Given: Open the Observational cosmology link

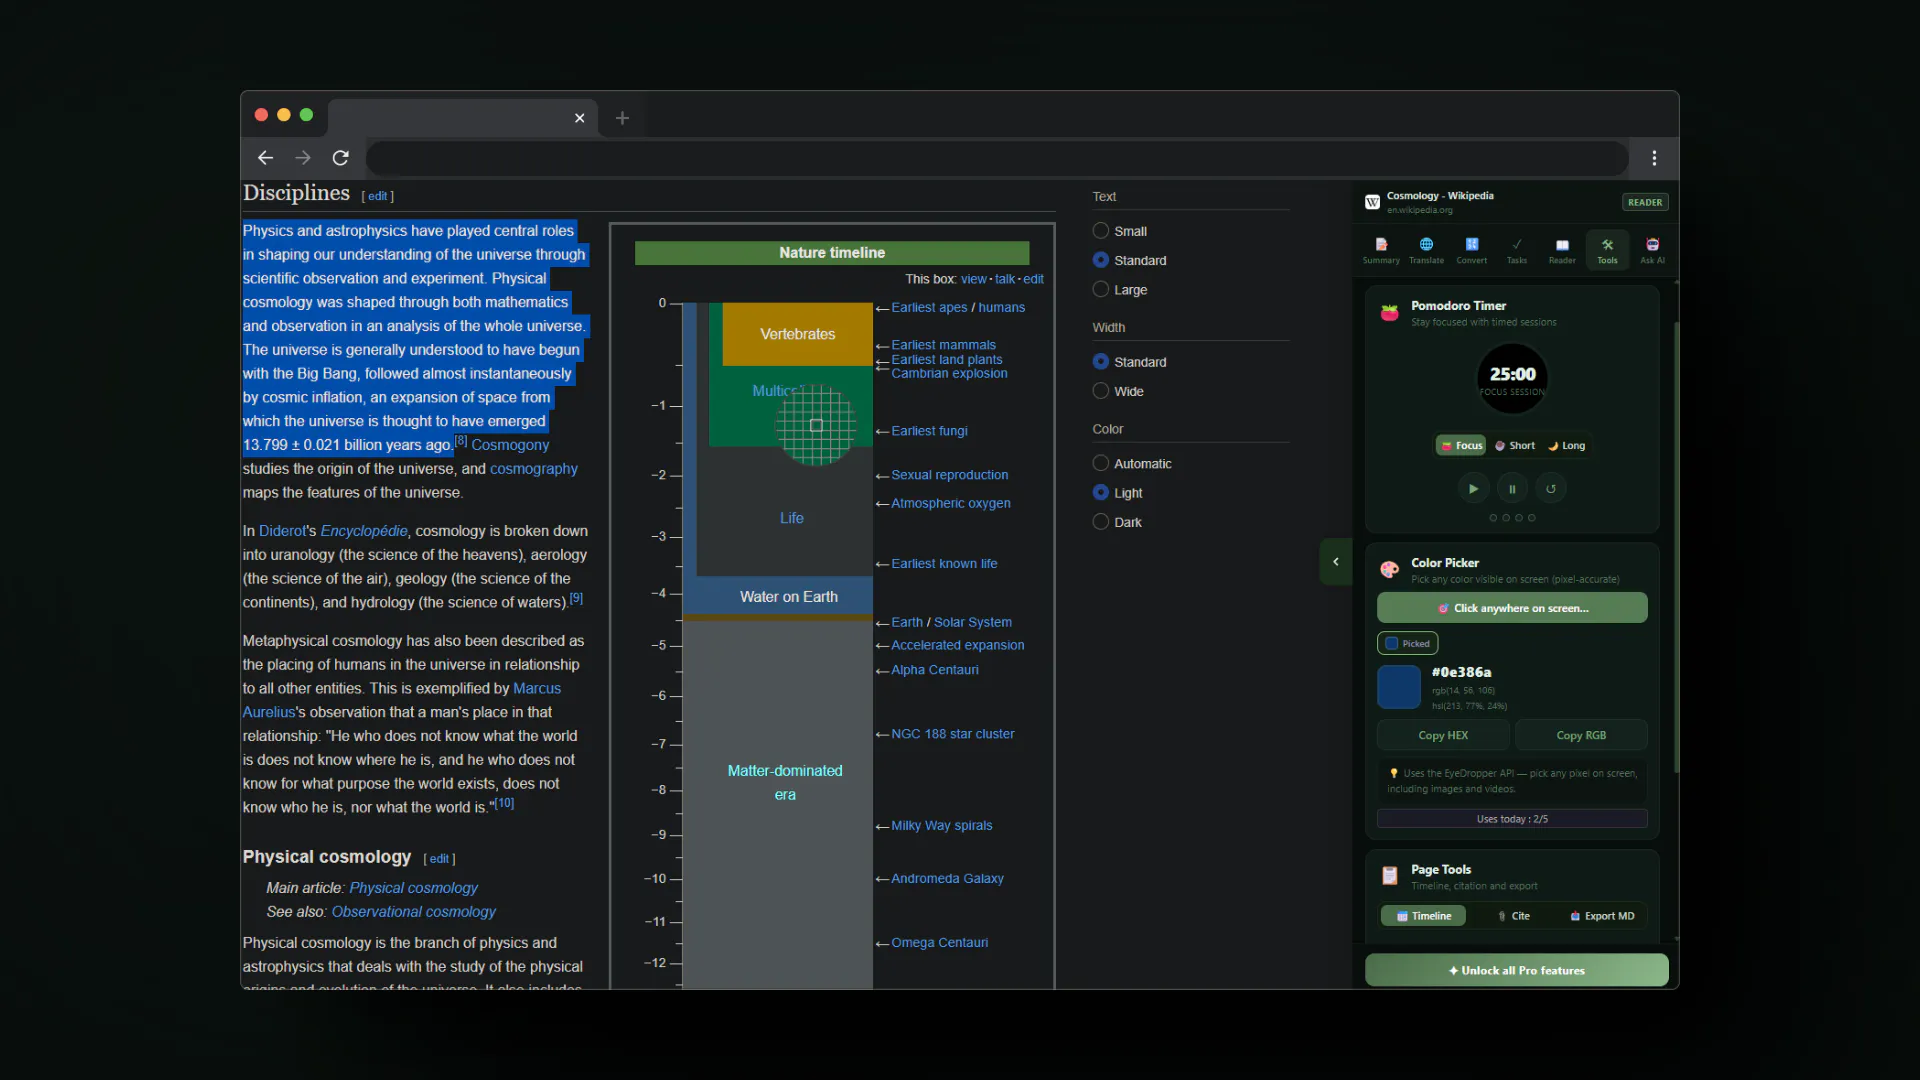Looking at the screenshot, I should coord(414,912).
